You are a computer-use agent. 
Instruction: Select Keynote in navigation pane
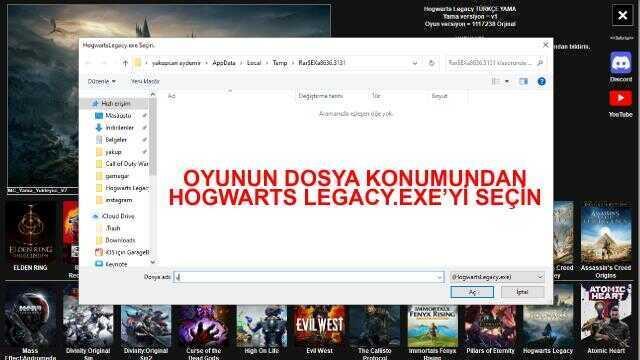(x=116, y=264)
